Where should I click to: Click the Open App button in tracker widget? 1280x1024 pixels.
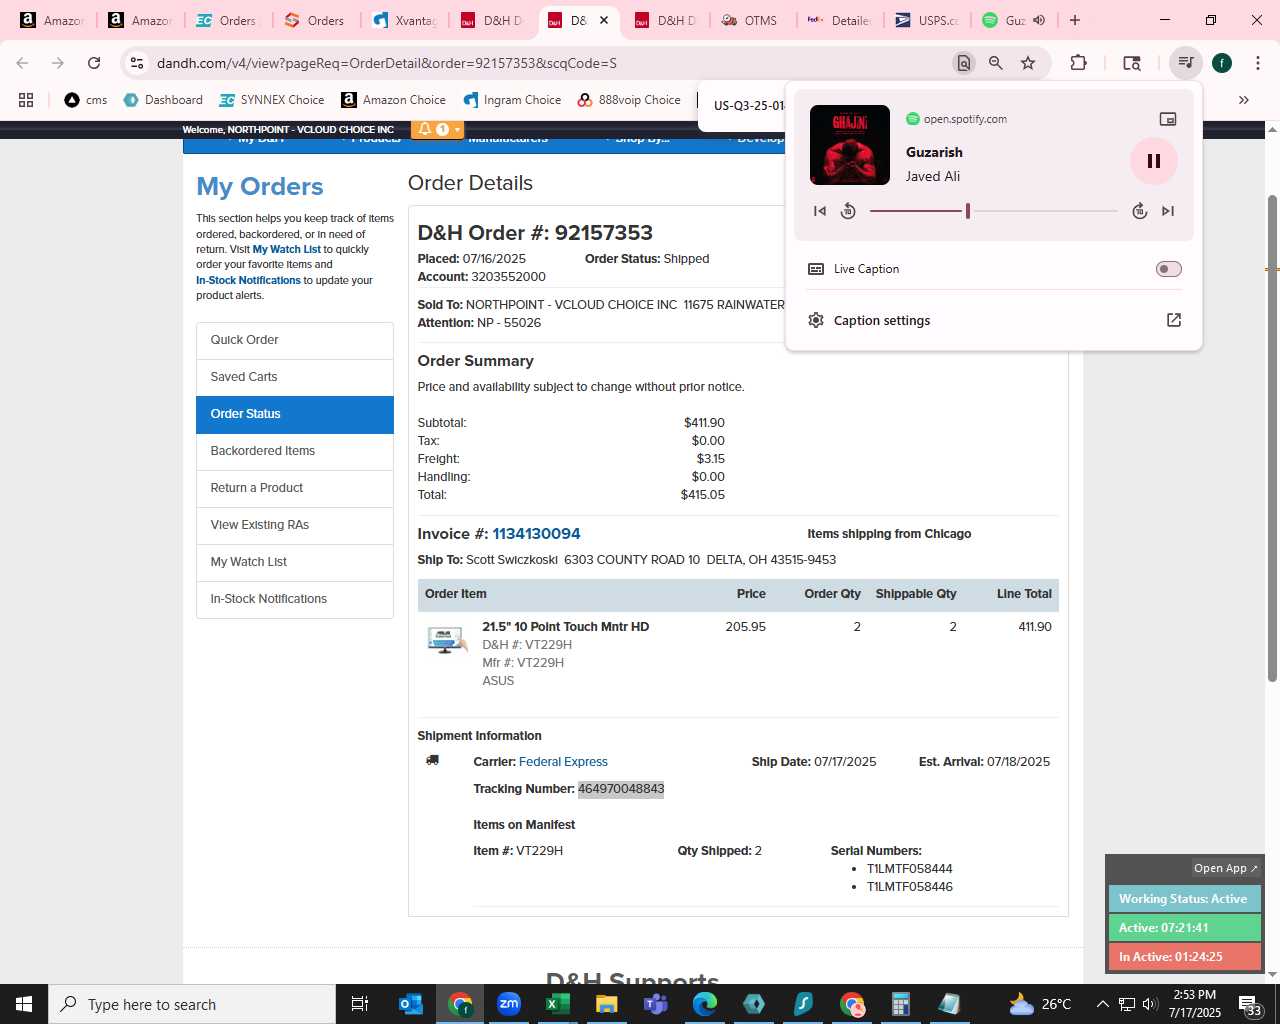click(1225, 868)
